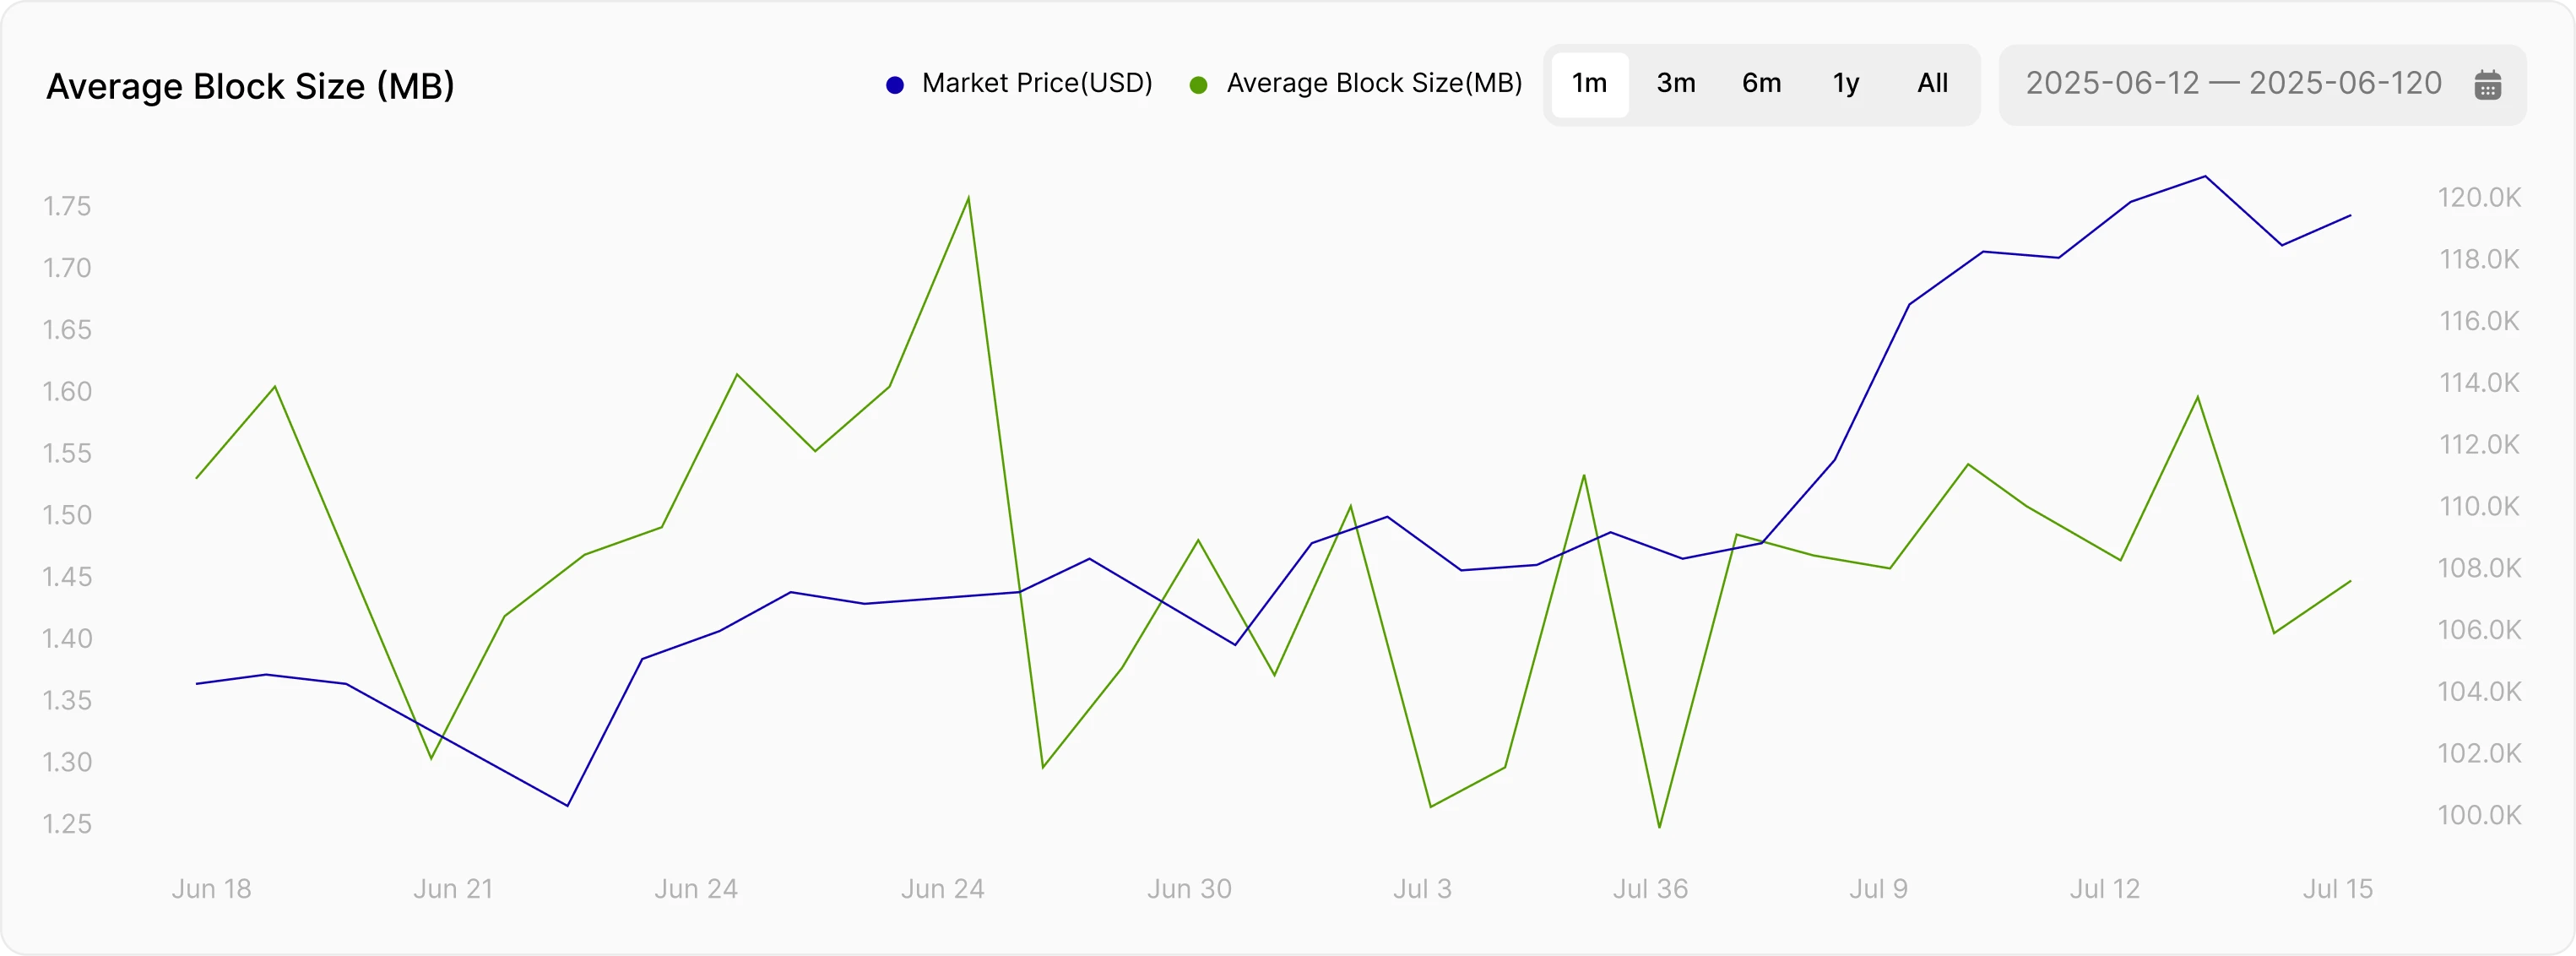Click the green Average Block Size legend dot
This screenshot has width=2576, height=956.
(1197, 84)
